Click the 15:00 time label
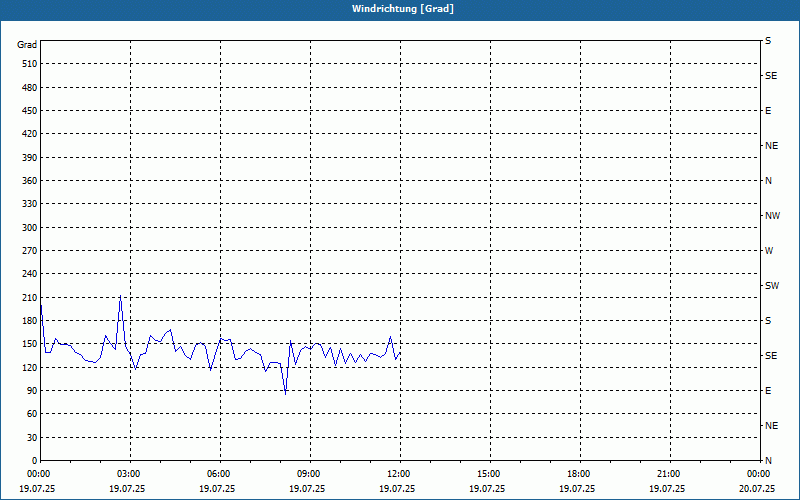This screenshot has width=800, height=500. [x=487, y=474]
